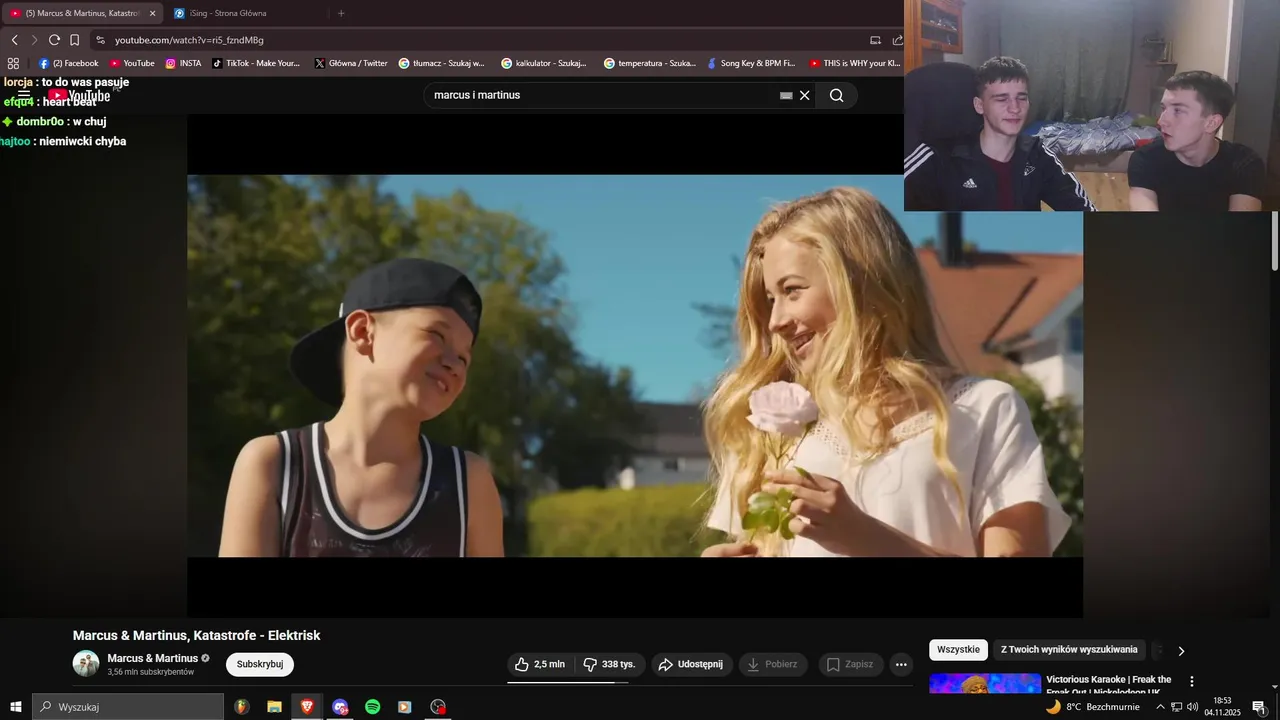Go back to the previous page
Image resolution: width=1280 pixels, height=720 pixels.
click(x=14, y=40)
